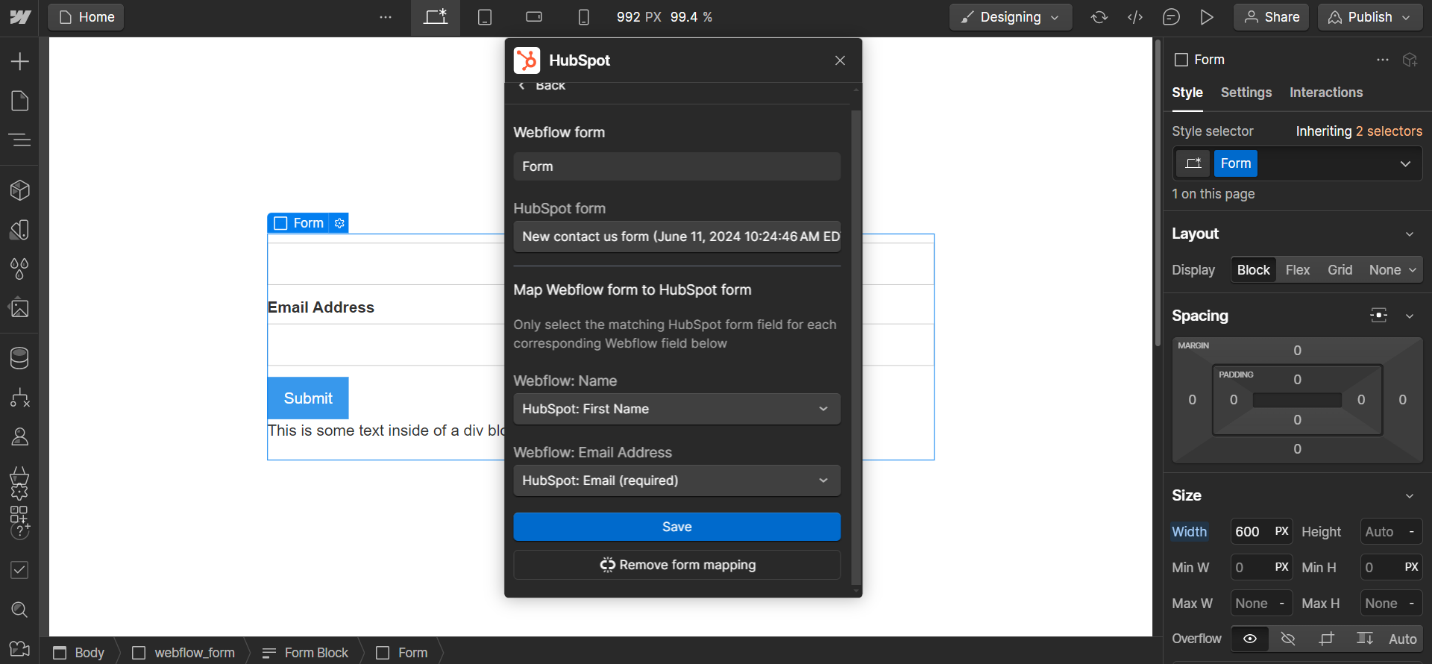Open the Home page tab in top bar
1432x664 pixels.
click(86, 17)
